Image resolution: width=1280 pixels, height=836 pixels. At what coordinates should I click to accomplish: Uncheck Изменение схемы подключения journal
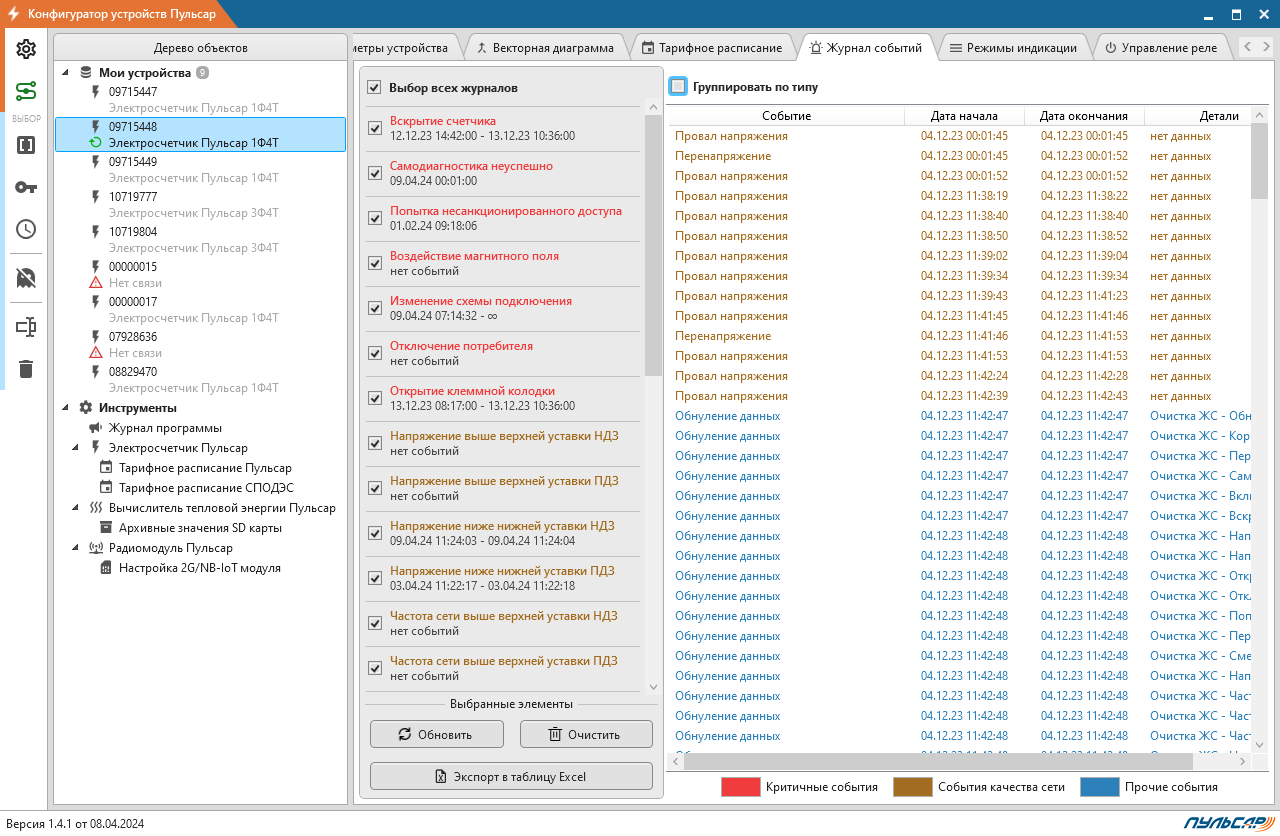point(375,308)
